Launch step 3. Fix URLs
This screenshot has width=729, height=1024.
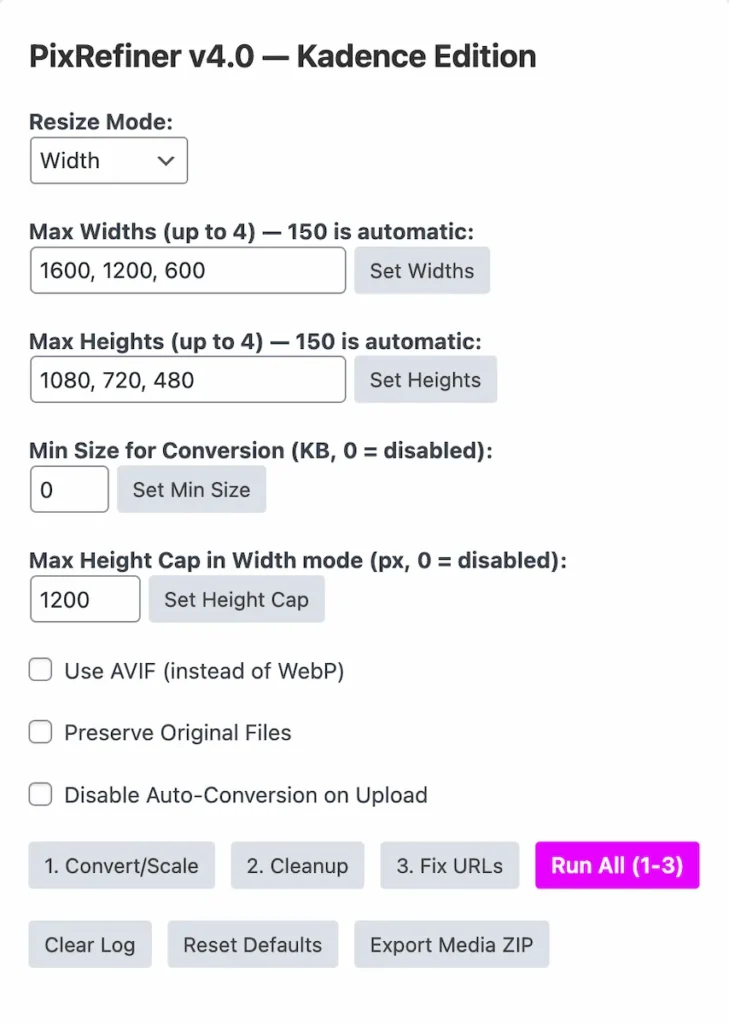tap(449, 866)
